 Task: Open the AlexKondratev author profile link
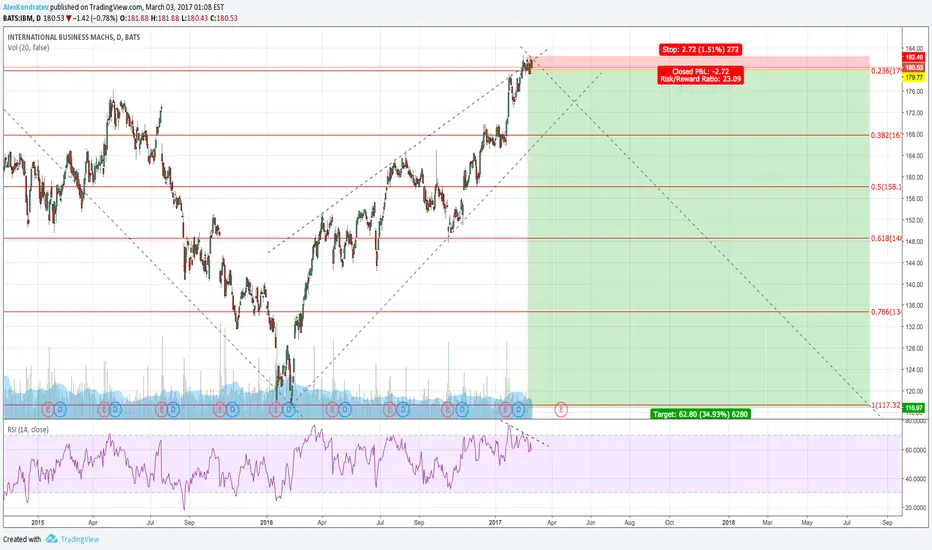[26, 7]
